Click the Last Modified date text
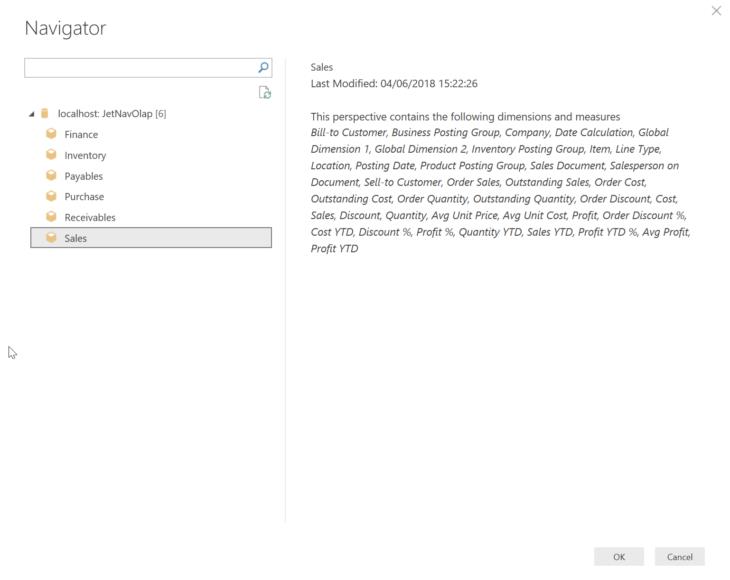This screenshot has height=580, width=730. coord(394,84)
